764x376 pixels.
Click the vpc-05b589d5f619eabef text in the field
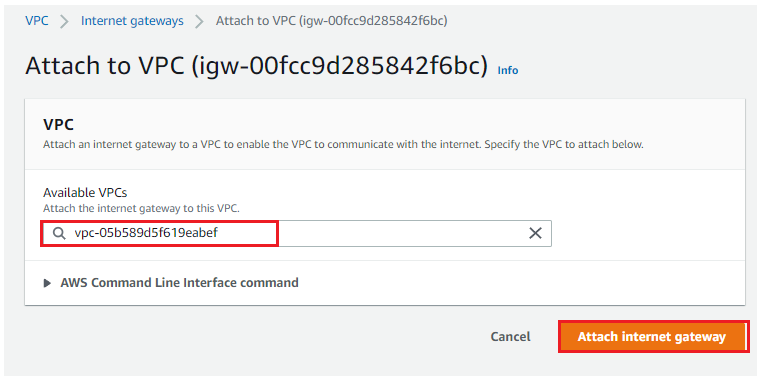[146, 233]
